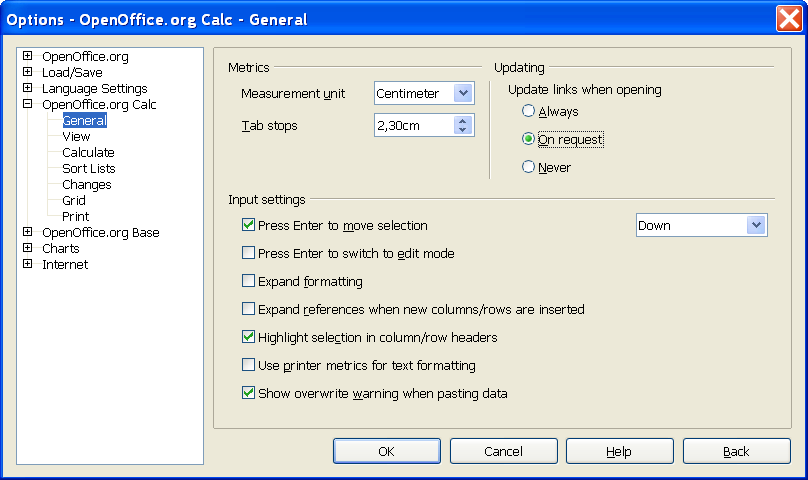Toggle Expand formatting checkbox

(248, 280)
